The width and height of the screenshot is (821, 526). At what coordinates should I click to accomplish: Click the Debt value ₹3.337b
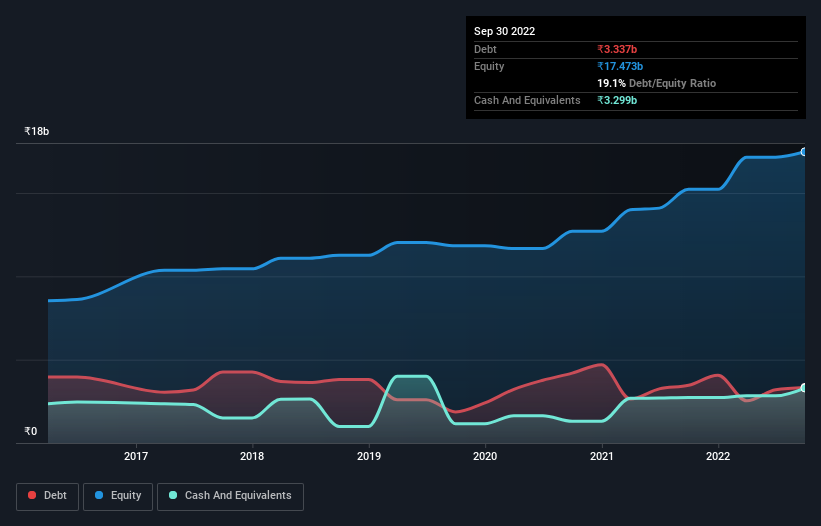click(x=617, y=49)
